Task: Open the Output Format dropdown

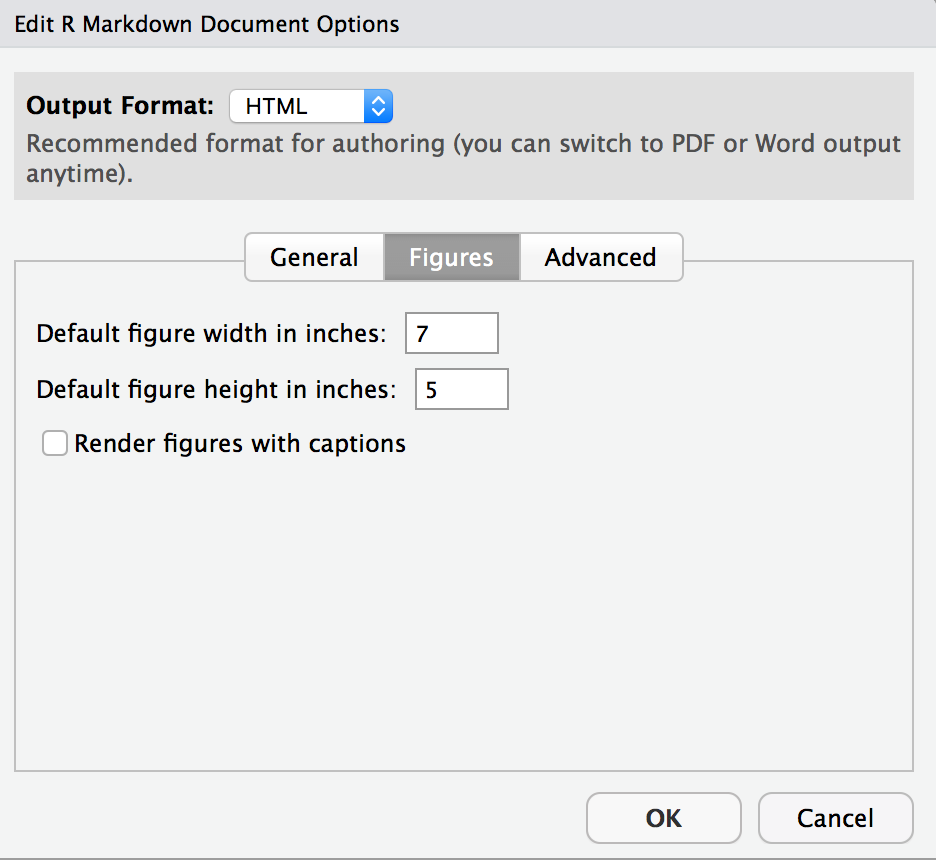Action: pyautogui.click(x=310, y=106)
